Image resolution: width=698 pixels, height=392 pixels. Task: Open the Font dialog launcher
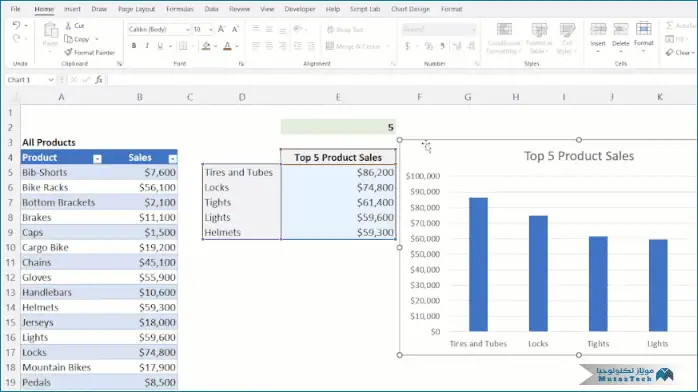coord(241,64)
